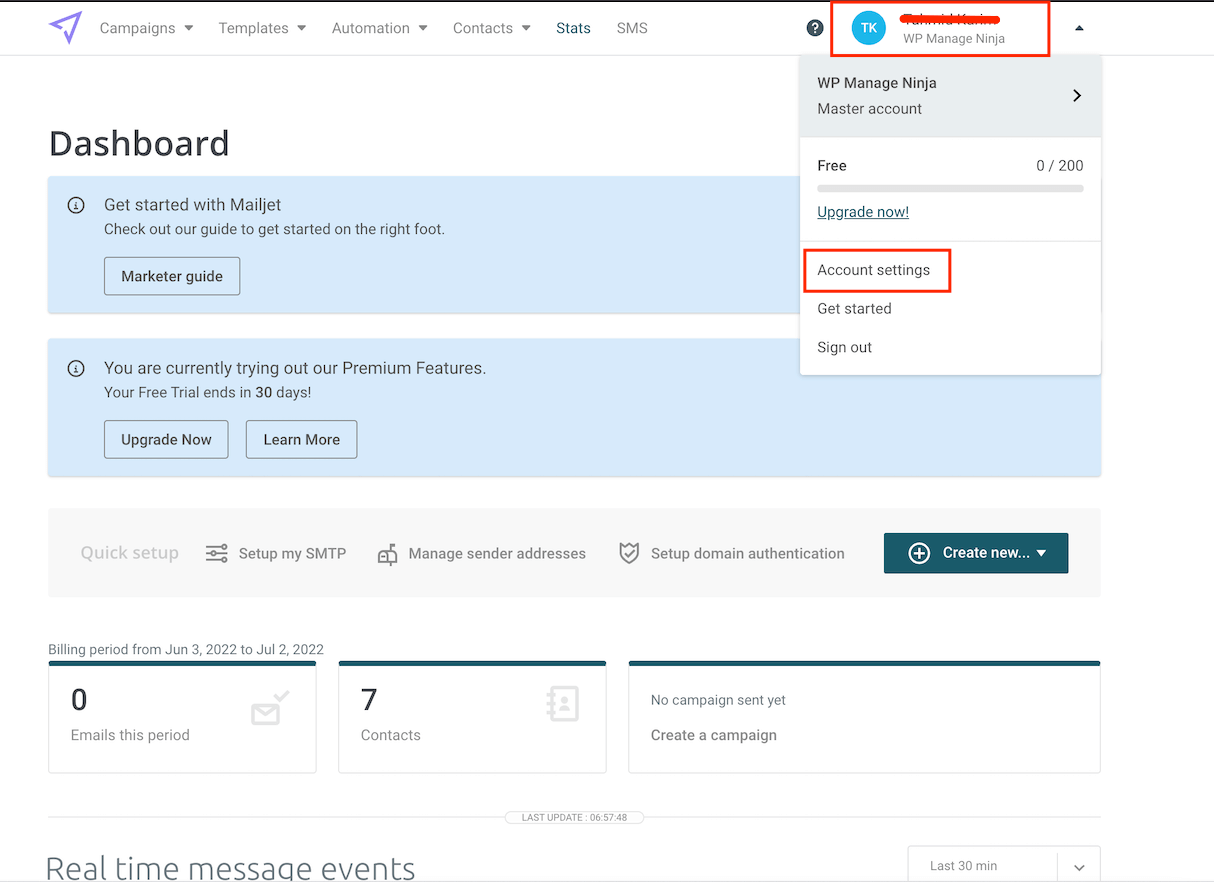Click the Mailjet paper plane logo

65,28
